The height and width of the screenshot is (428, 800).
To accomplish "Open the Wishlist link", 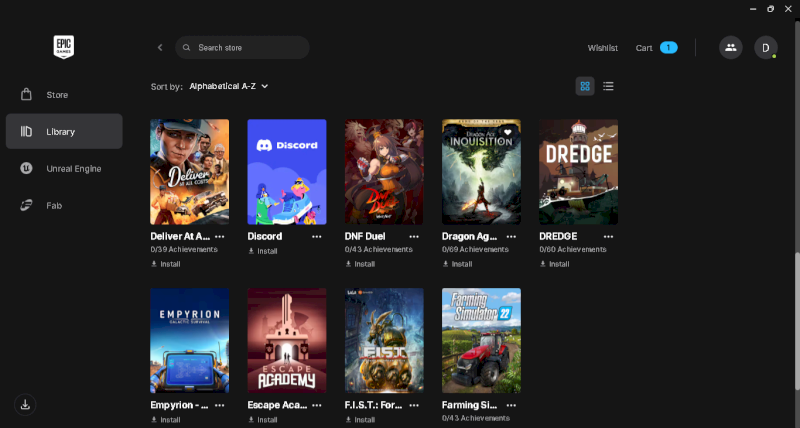I will pyautogui.click(x=603, y=47).
